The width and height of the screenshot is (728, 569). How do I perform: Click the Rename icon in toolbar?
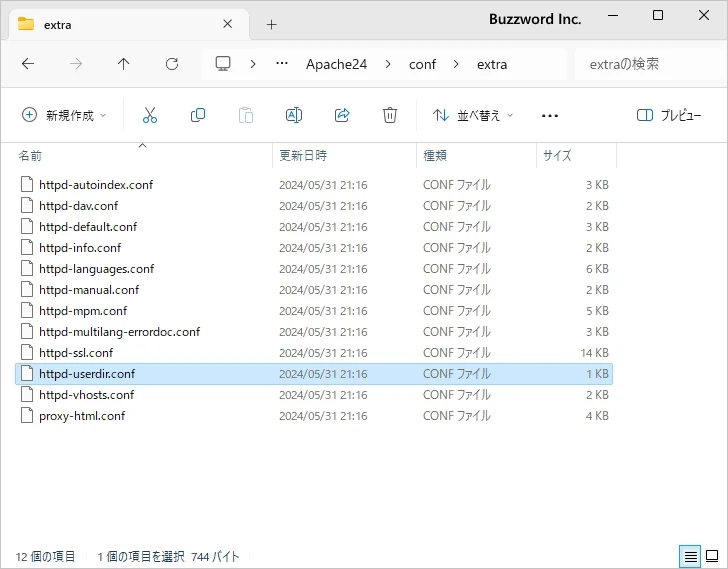tap(294, 115)
